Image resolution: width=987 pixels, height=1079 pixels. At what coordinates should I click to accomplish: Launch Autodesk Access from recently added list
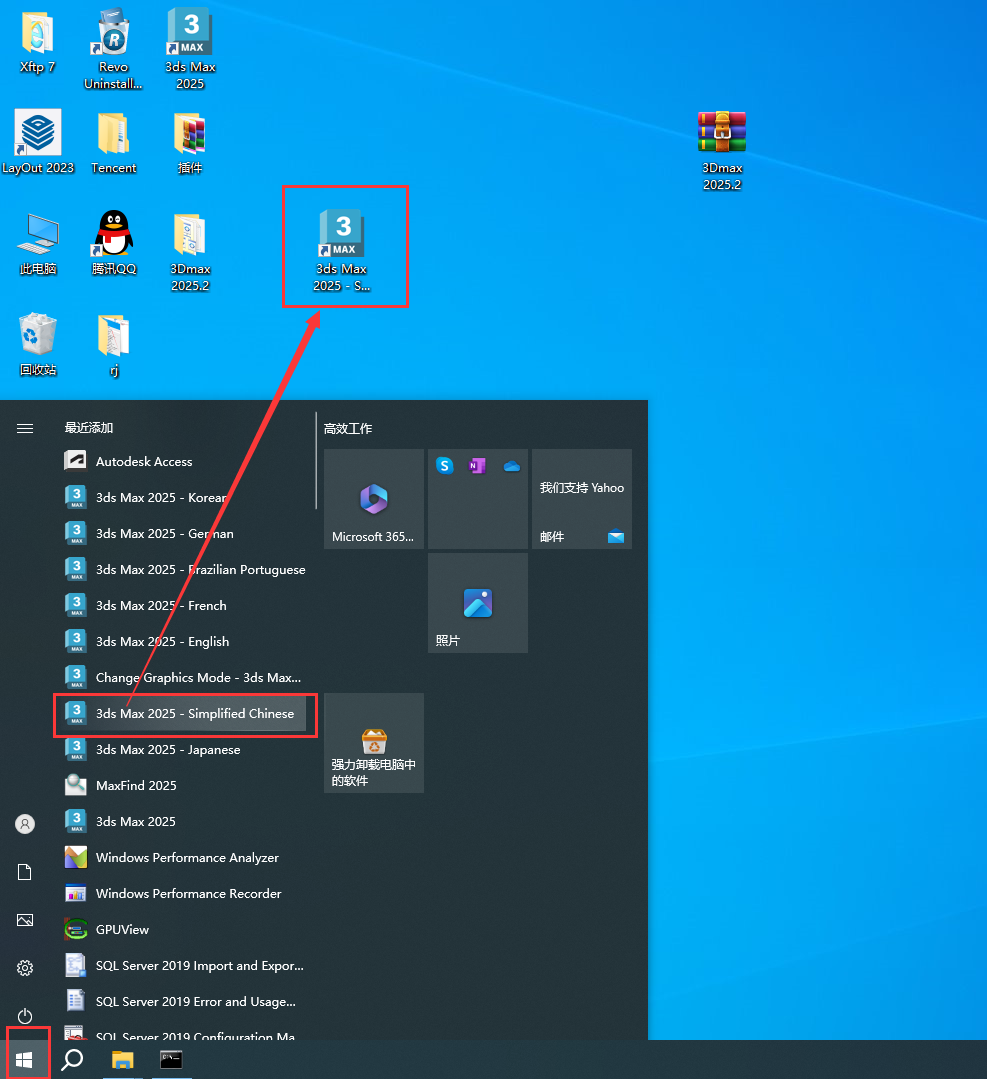143,461
